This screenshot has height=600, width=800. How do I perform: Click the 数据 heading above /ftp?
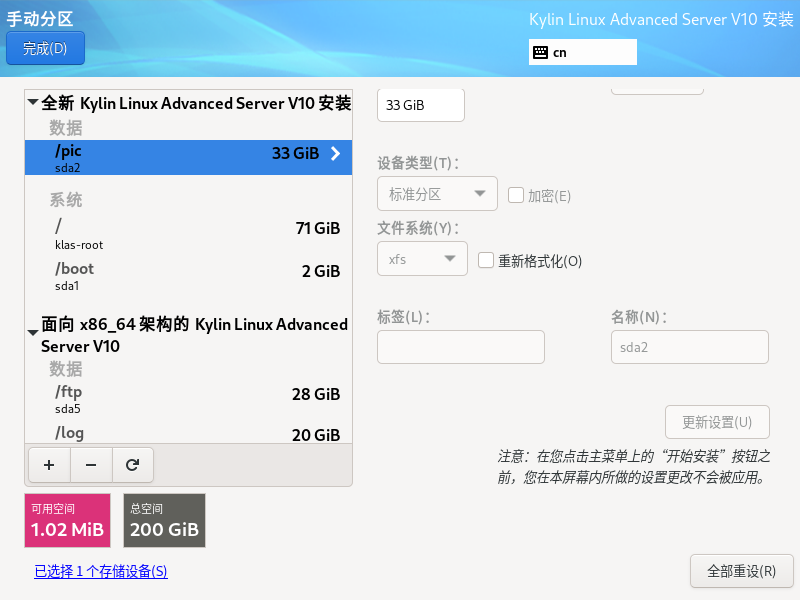[65, 368]
